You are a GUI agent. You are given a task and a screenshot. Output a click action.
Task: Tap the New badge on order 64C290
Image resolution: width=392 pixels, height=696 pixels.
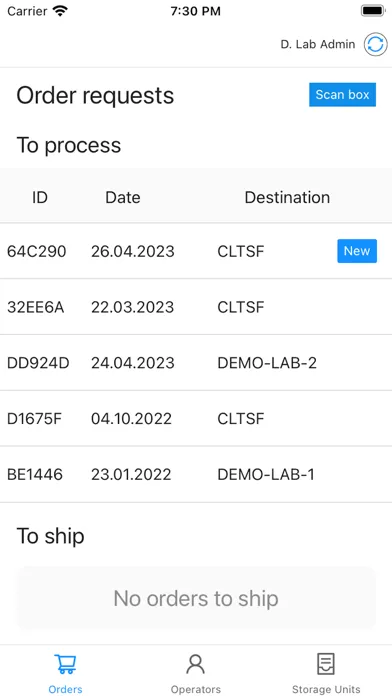click(x=357, y=251)
